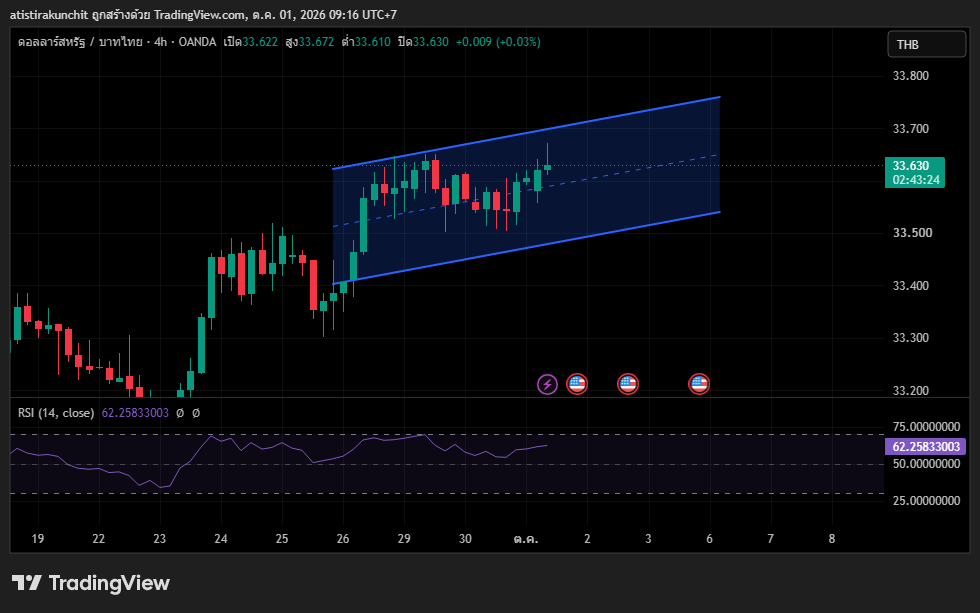Click the RSI (14, close) indicator label
Viewport: 980px width, 613px height.
coord(56,413)
